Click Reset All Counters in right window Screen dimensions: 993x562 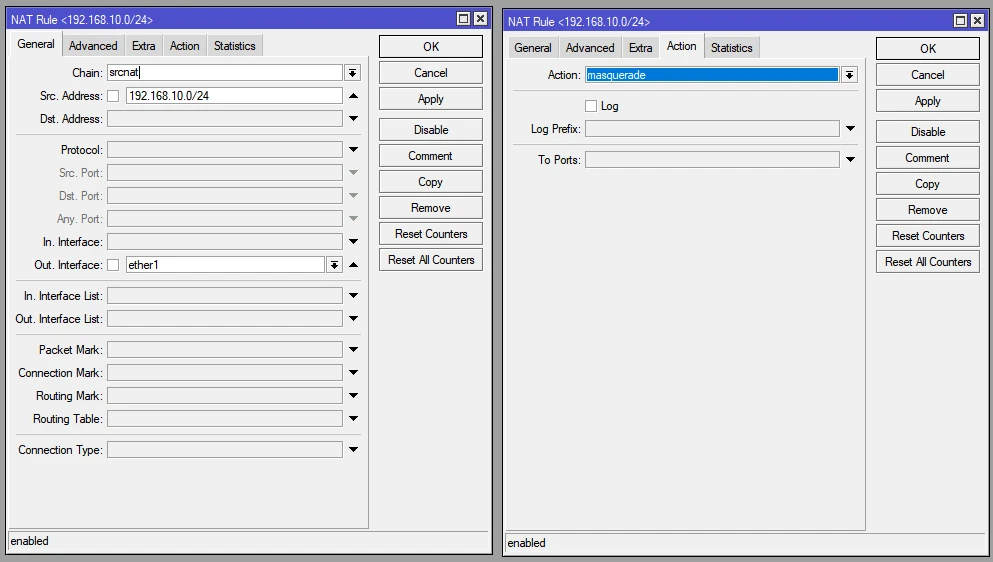(x=927, y=262)
